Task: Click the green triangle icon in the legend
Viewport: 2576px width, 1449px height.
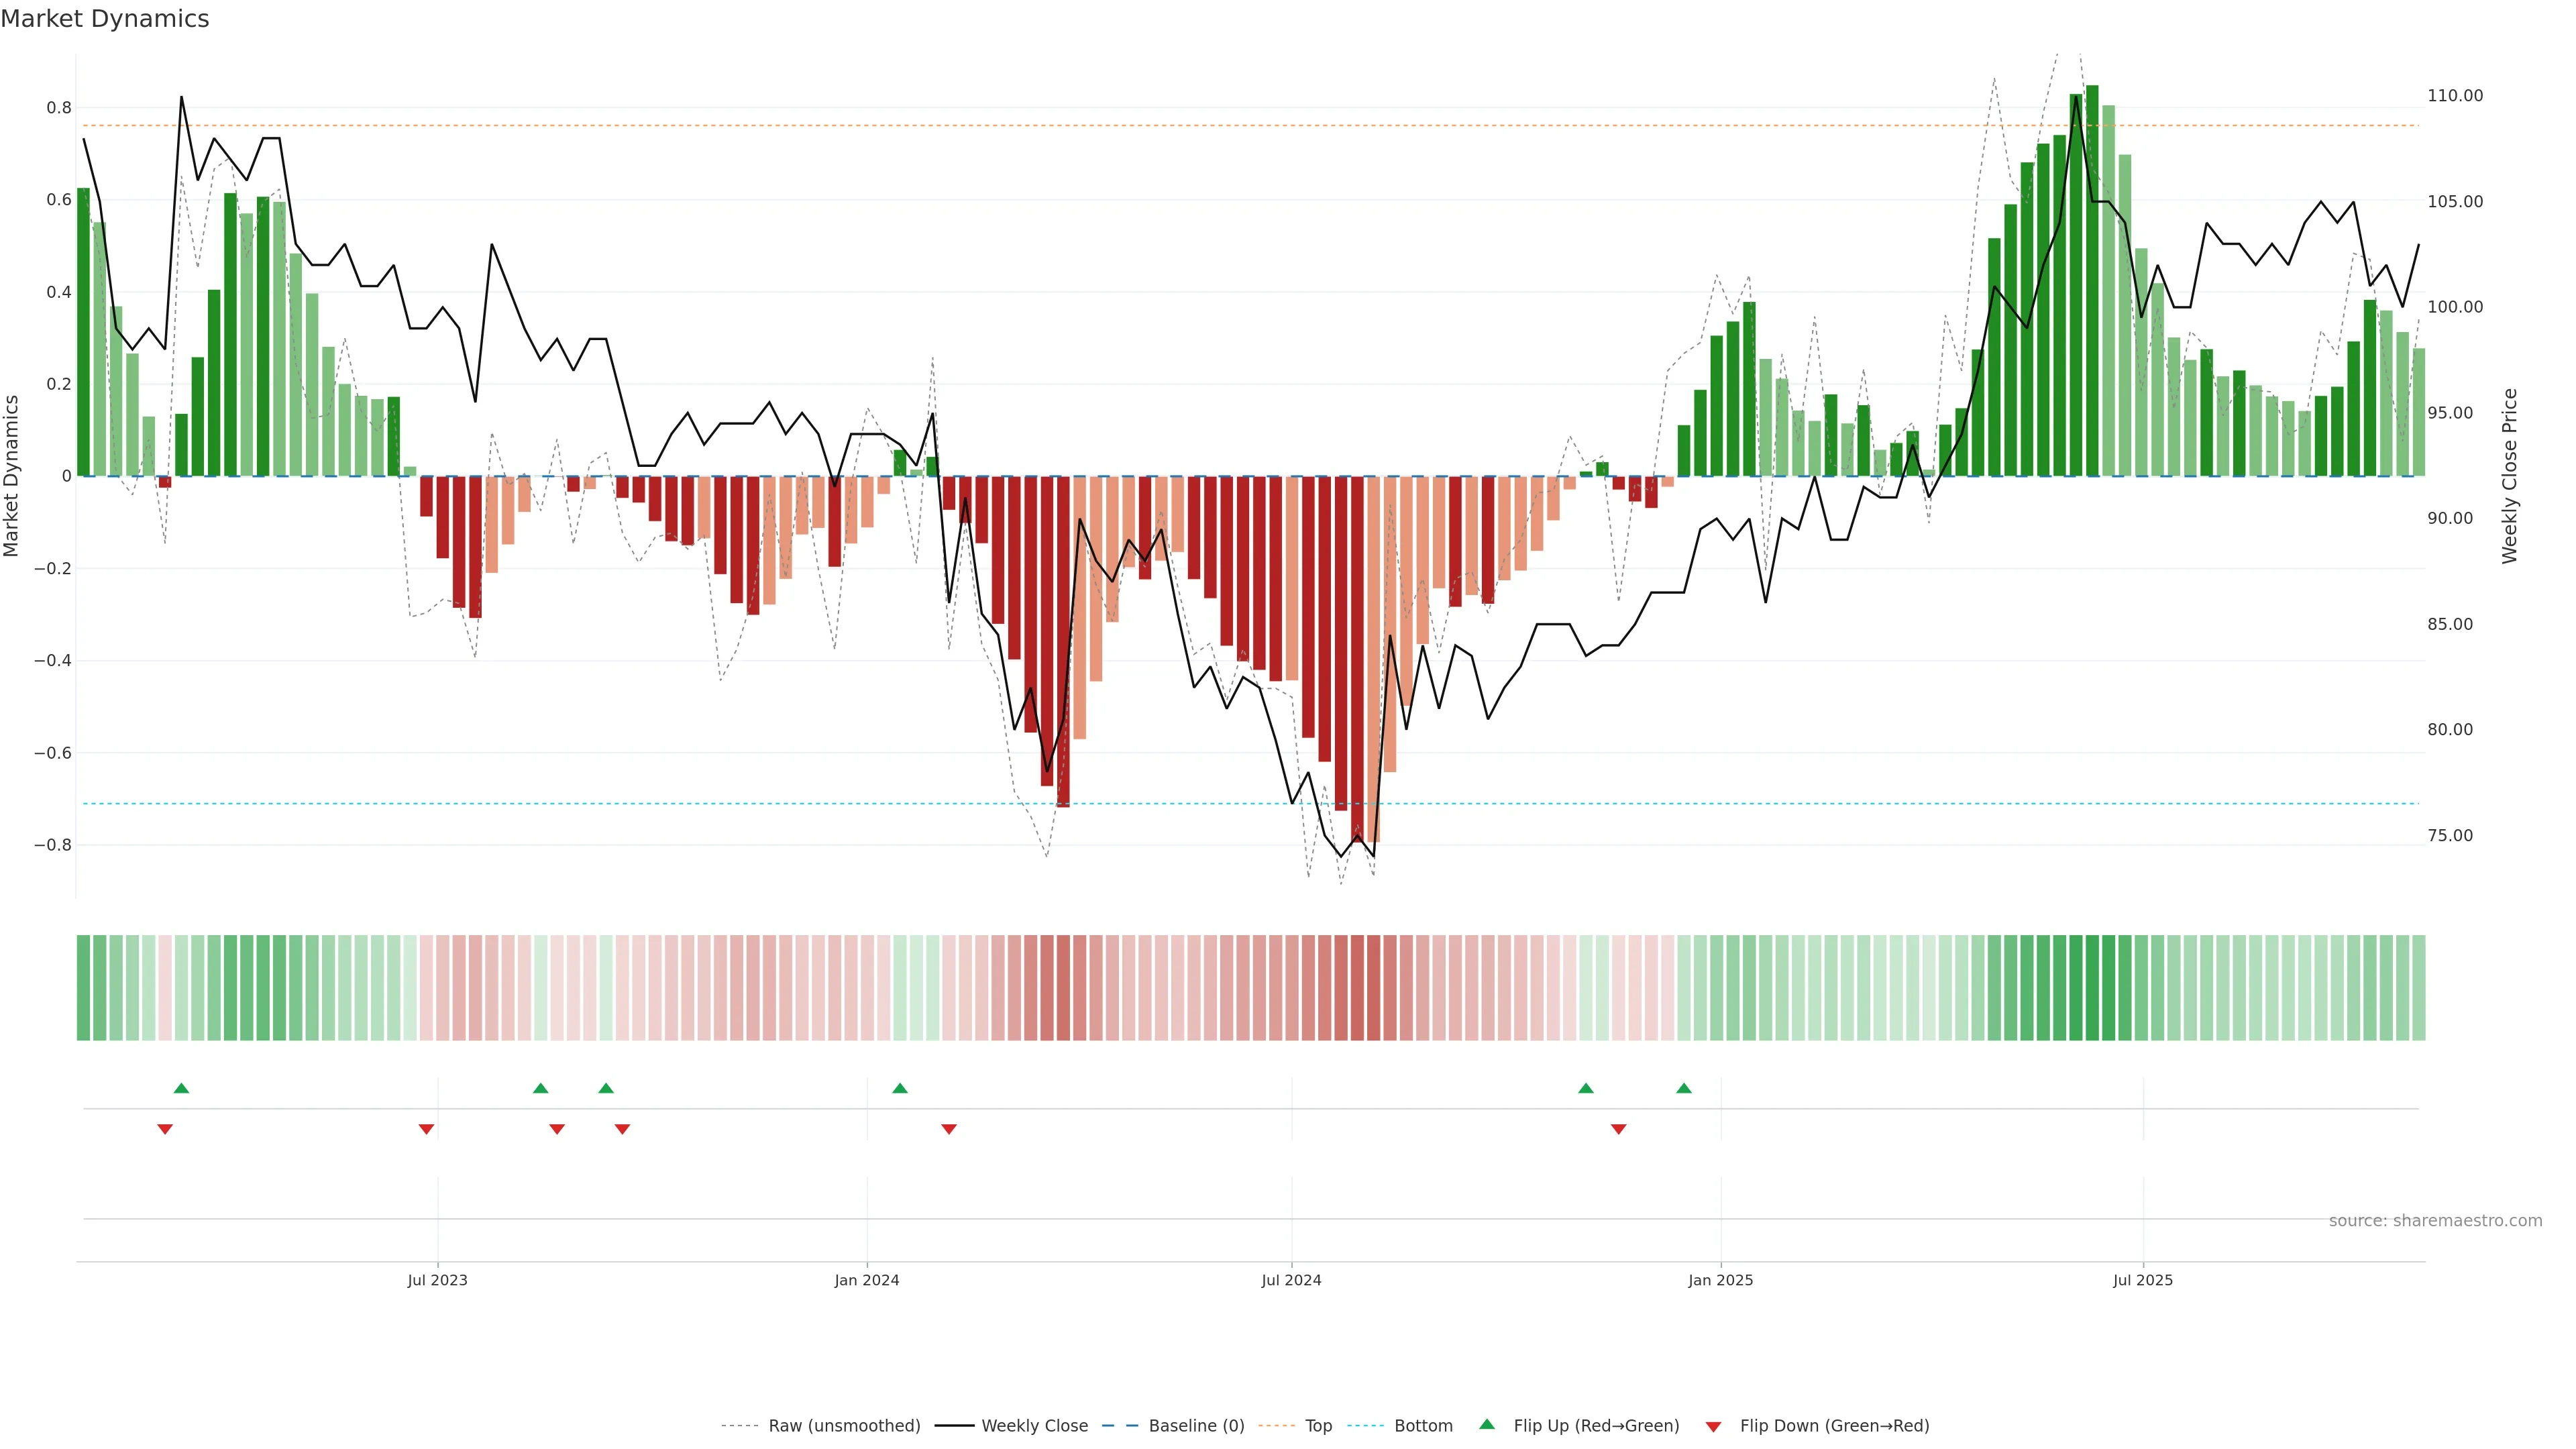Action: [1487, 1424]
